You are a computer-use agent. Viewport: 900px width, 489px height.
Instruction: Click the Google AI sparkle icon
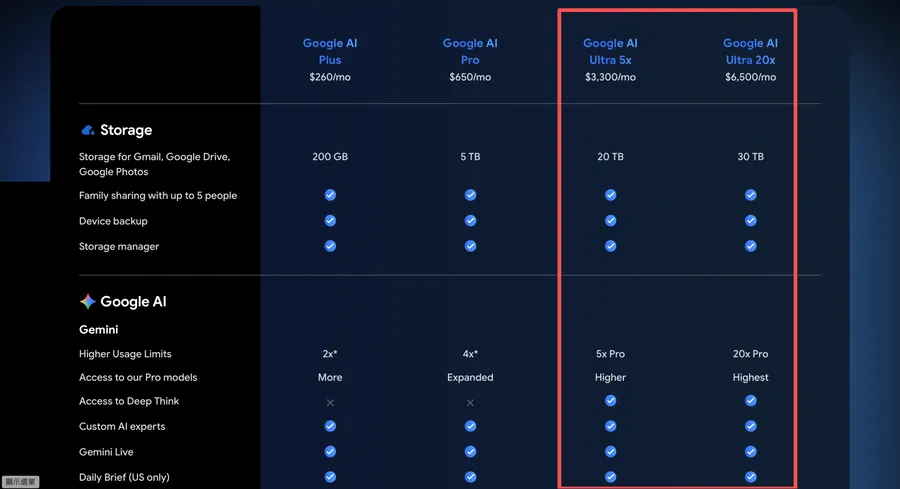[87, 301]
